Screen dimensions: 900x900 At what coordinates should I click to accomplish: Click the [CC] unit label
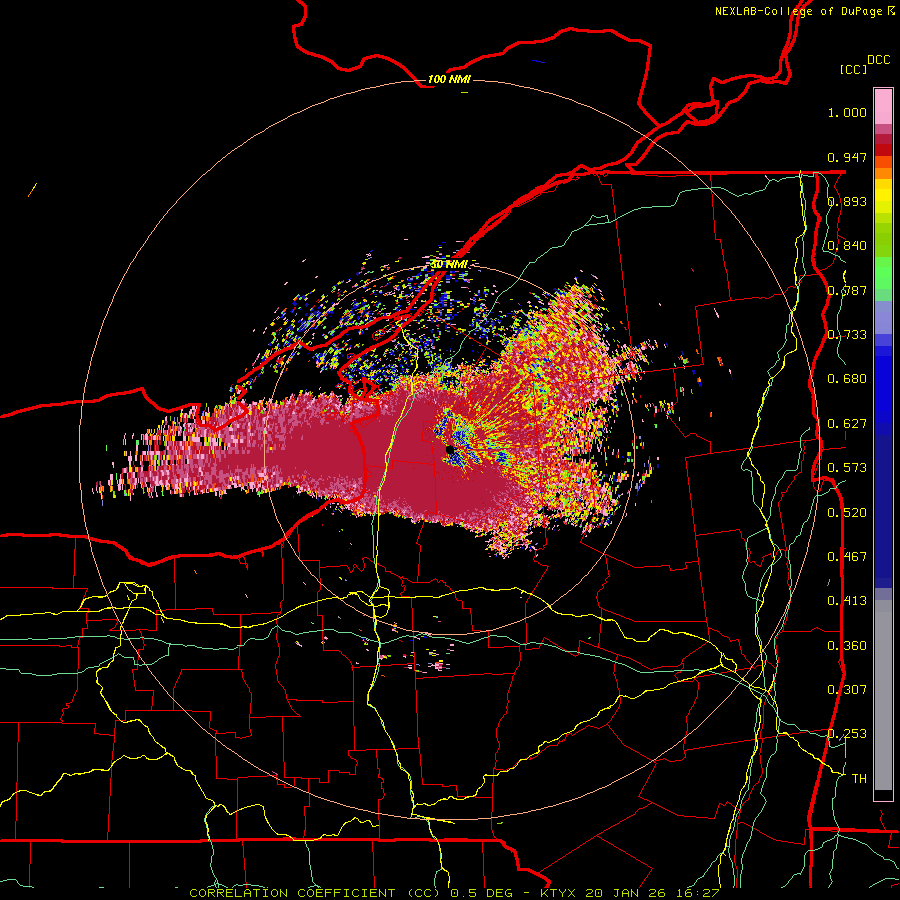click(x=854, y=69)
